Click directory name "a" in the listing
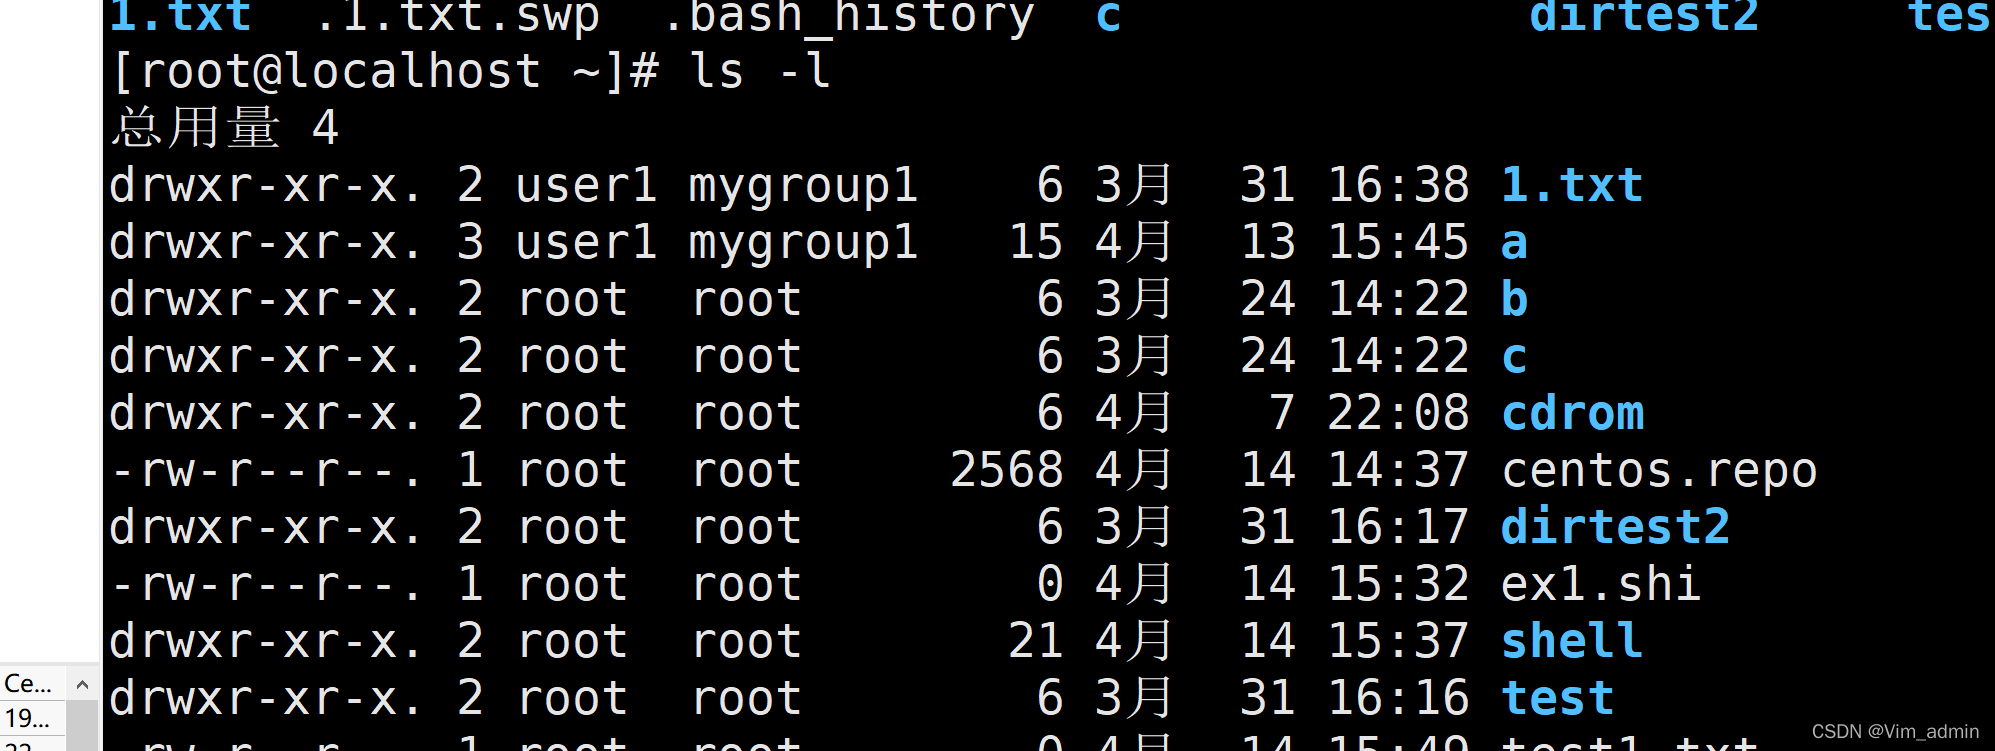This screenshot has height=751, width=1995. pyautogui.click(x=1514, y=243)
